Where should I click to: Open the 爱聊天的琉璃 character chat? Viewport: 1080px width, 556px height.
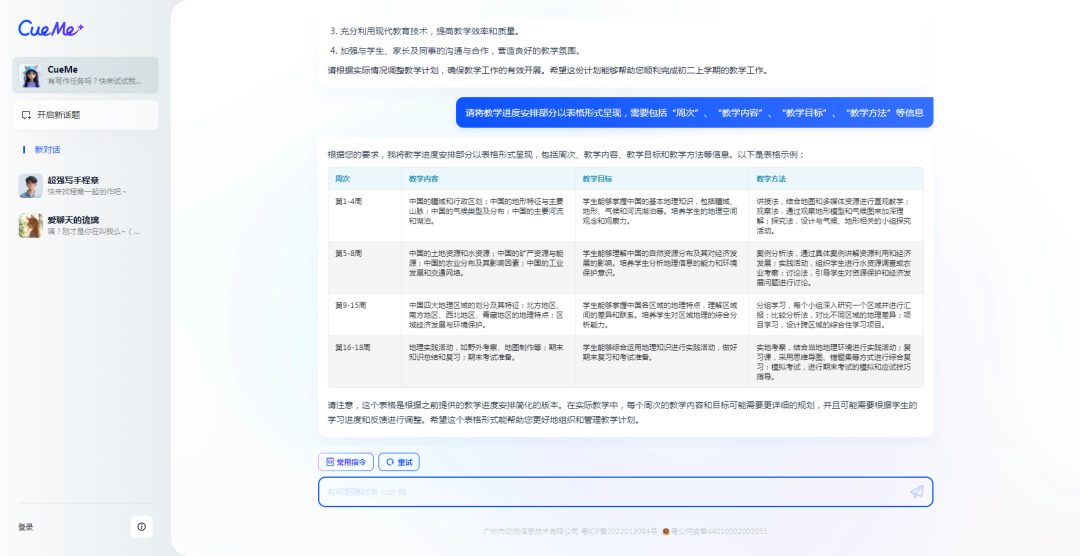pos(85,225)
